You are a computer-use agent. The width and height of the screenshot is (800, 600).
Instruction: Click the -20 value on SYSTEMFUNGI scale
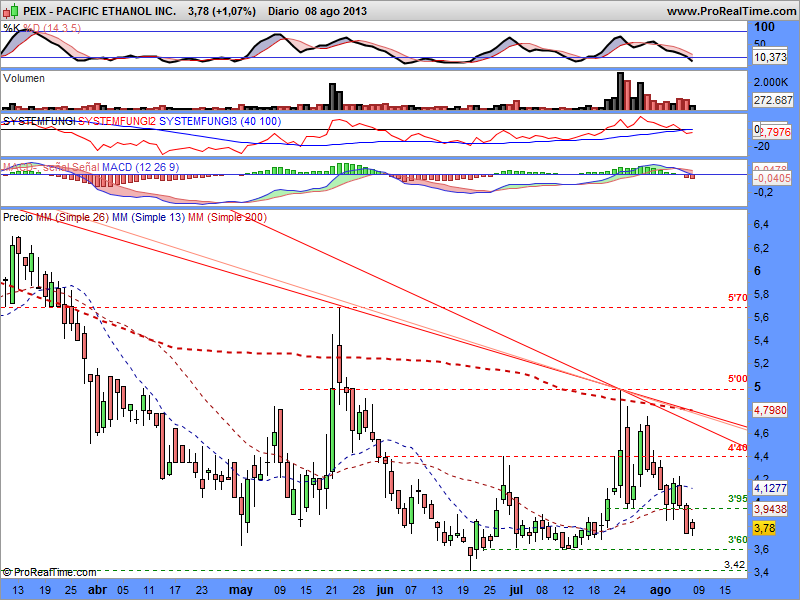tap(762, 146)
